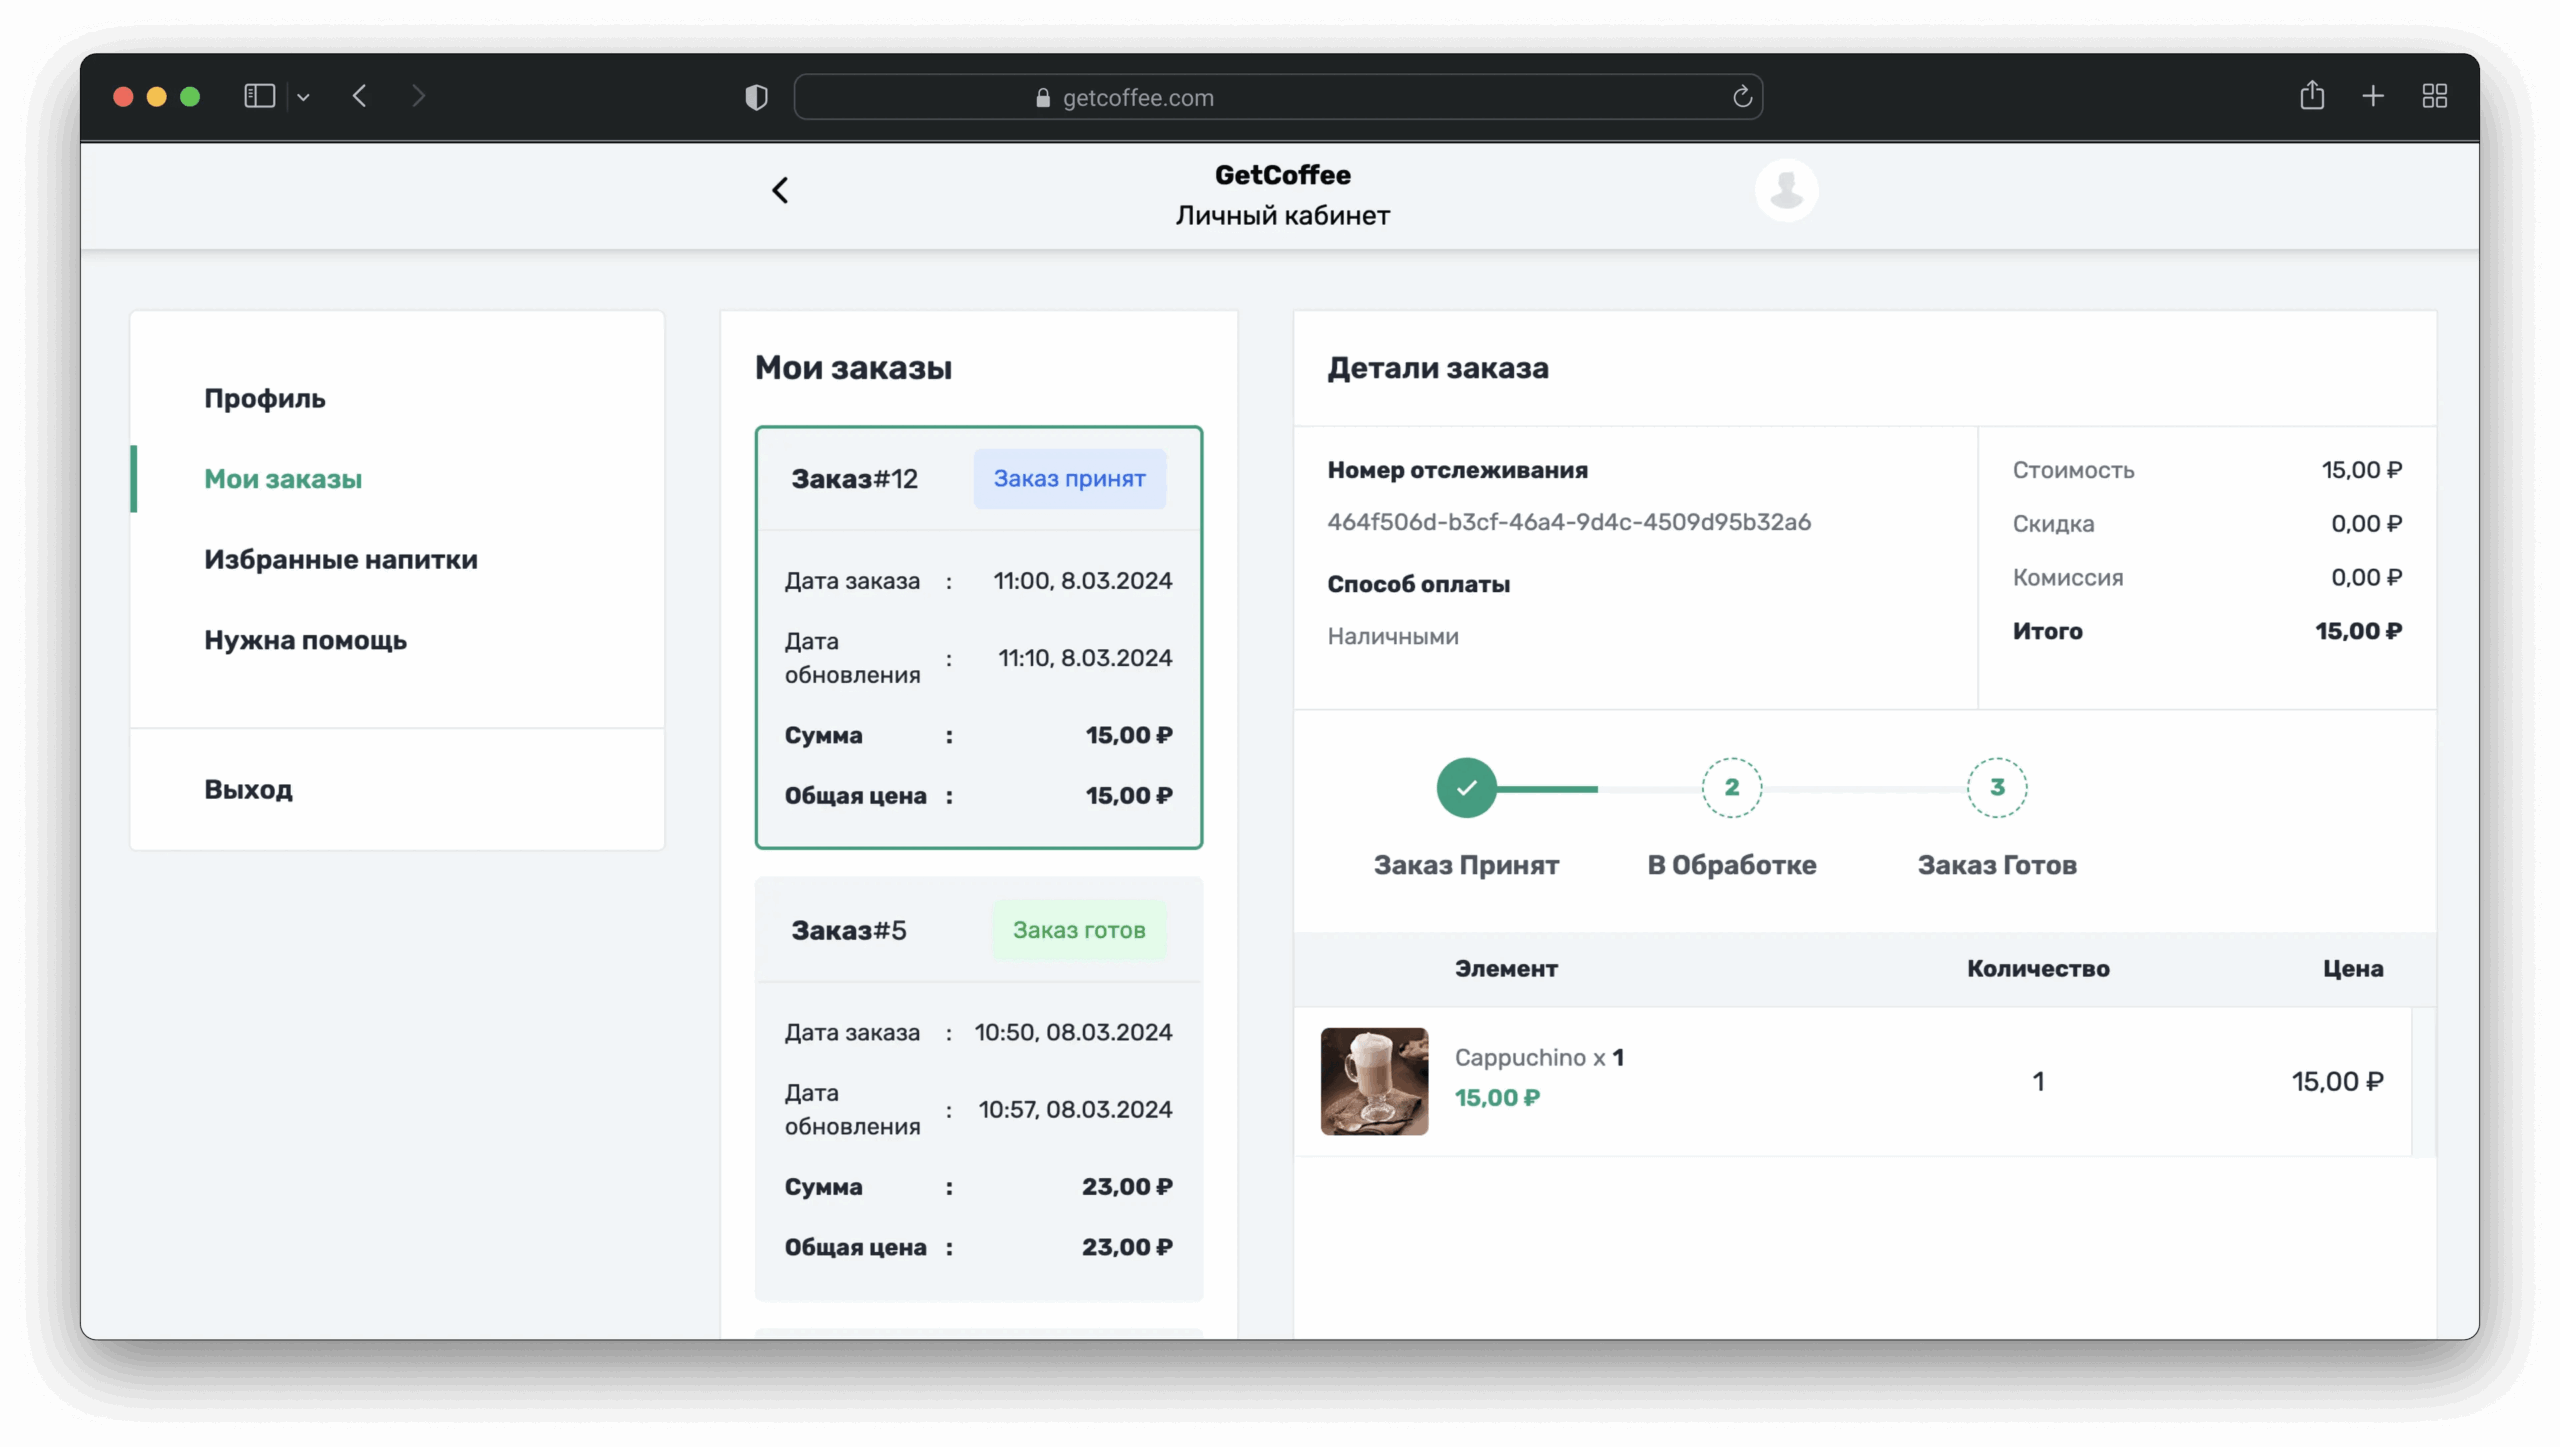Select the Заказ#12 order card
The height and width of the screenshot is (1447, 2560).
click(978, 637)
